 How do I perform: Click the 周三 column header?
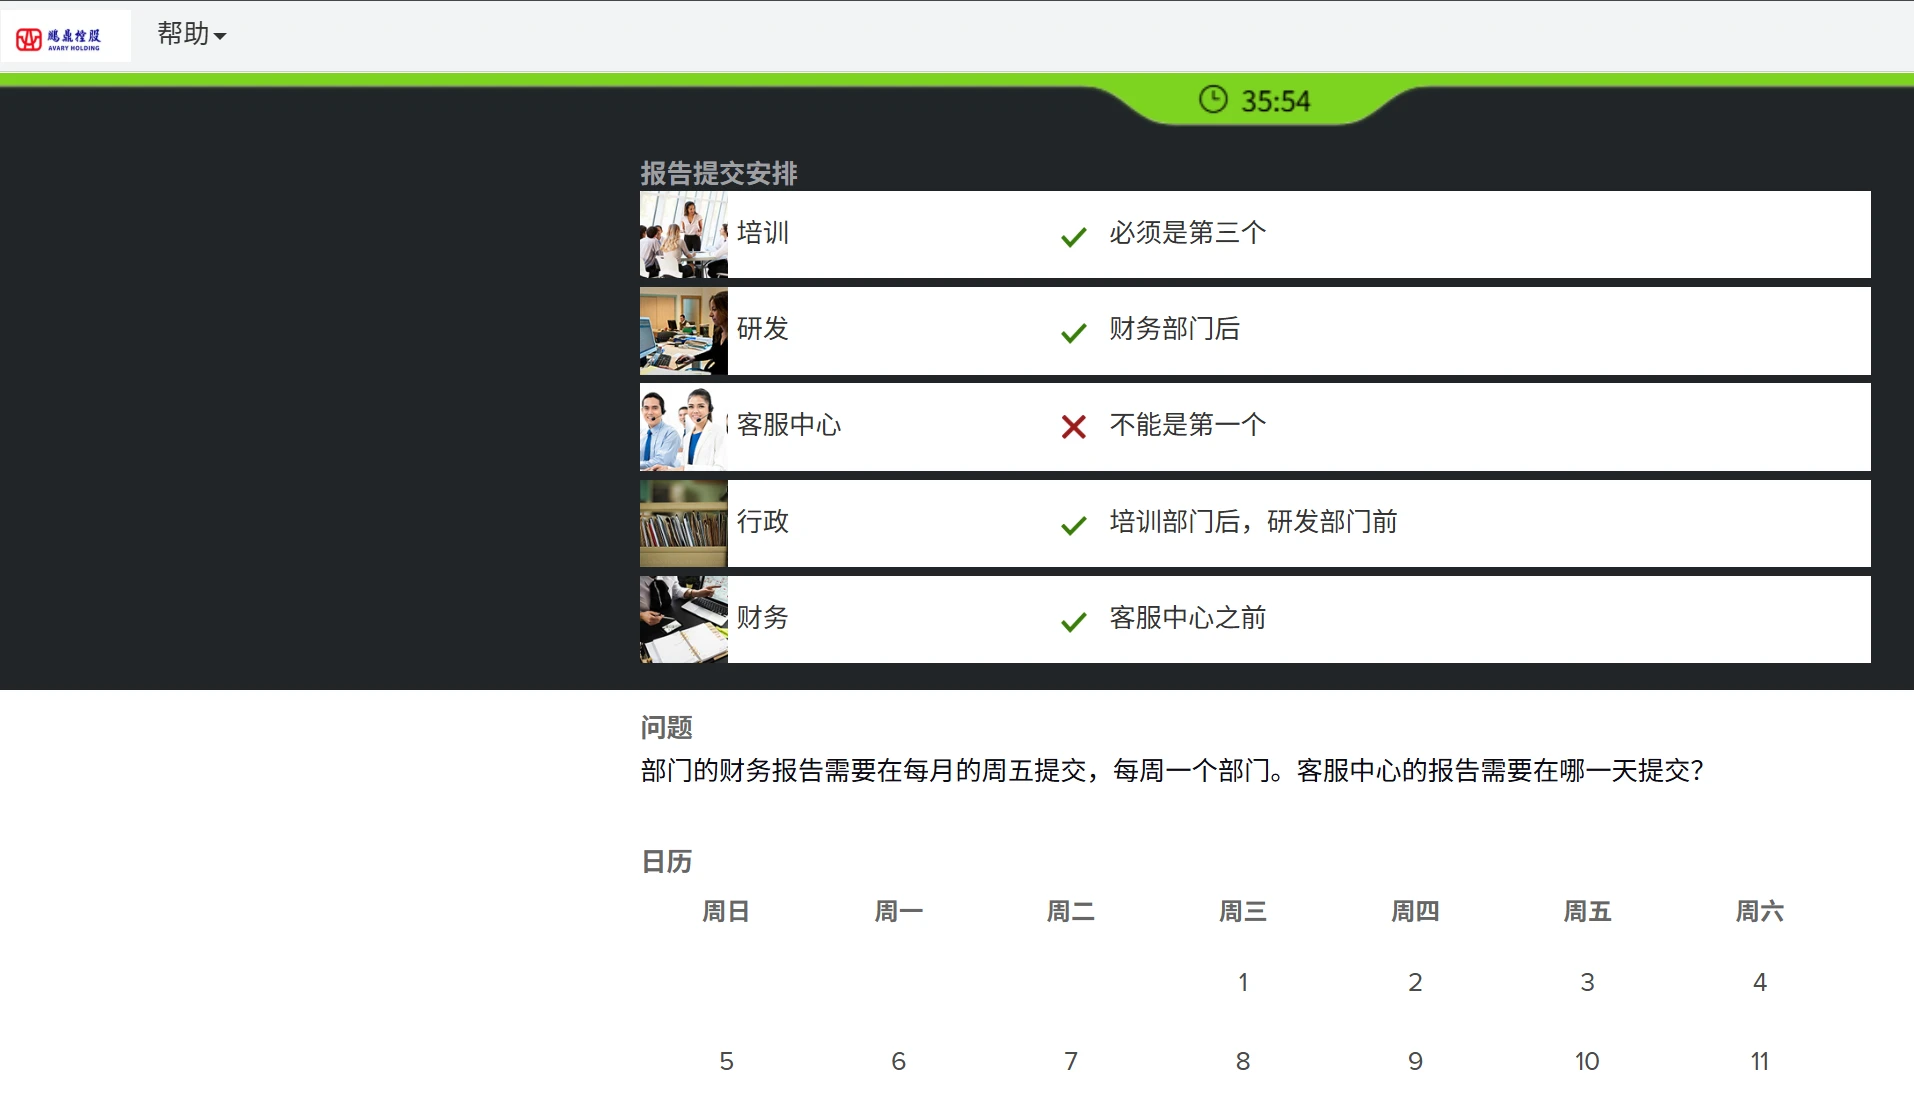pos(1243,911)
